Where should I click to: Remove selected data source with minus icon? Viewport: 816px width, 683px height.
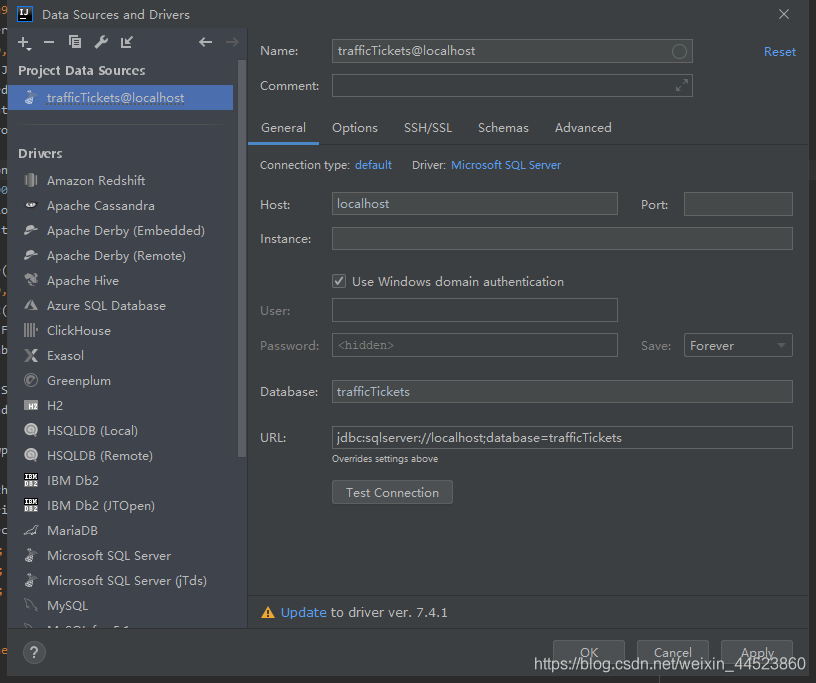(49, 42)
